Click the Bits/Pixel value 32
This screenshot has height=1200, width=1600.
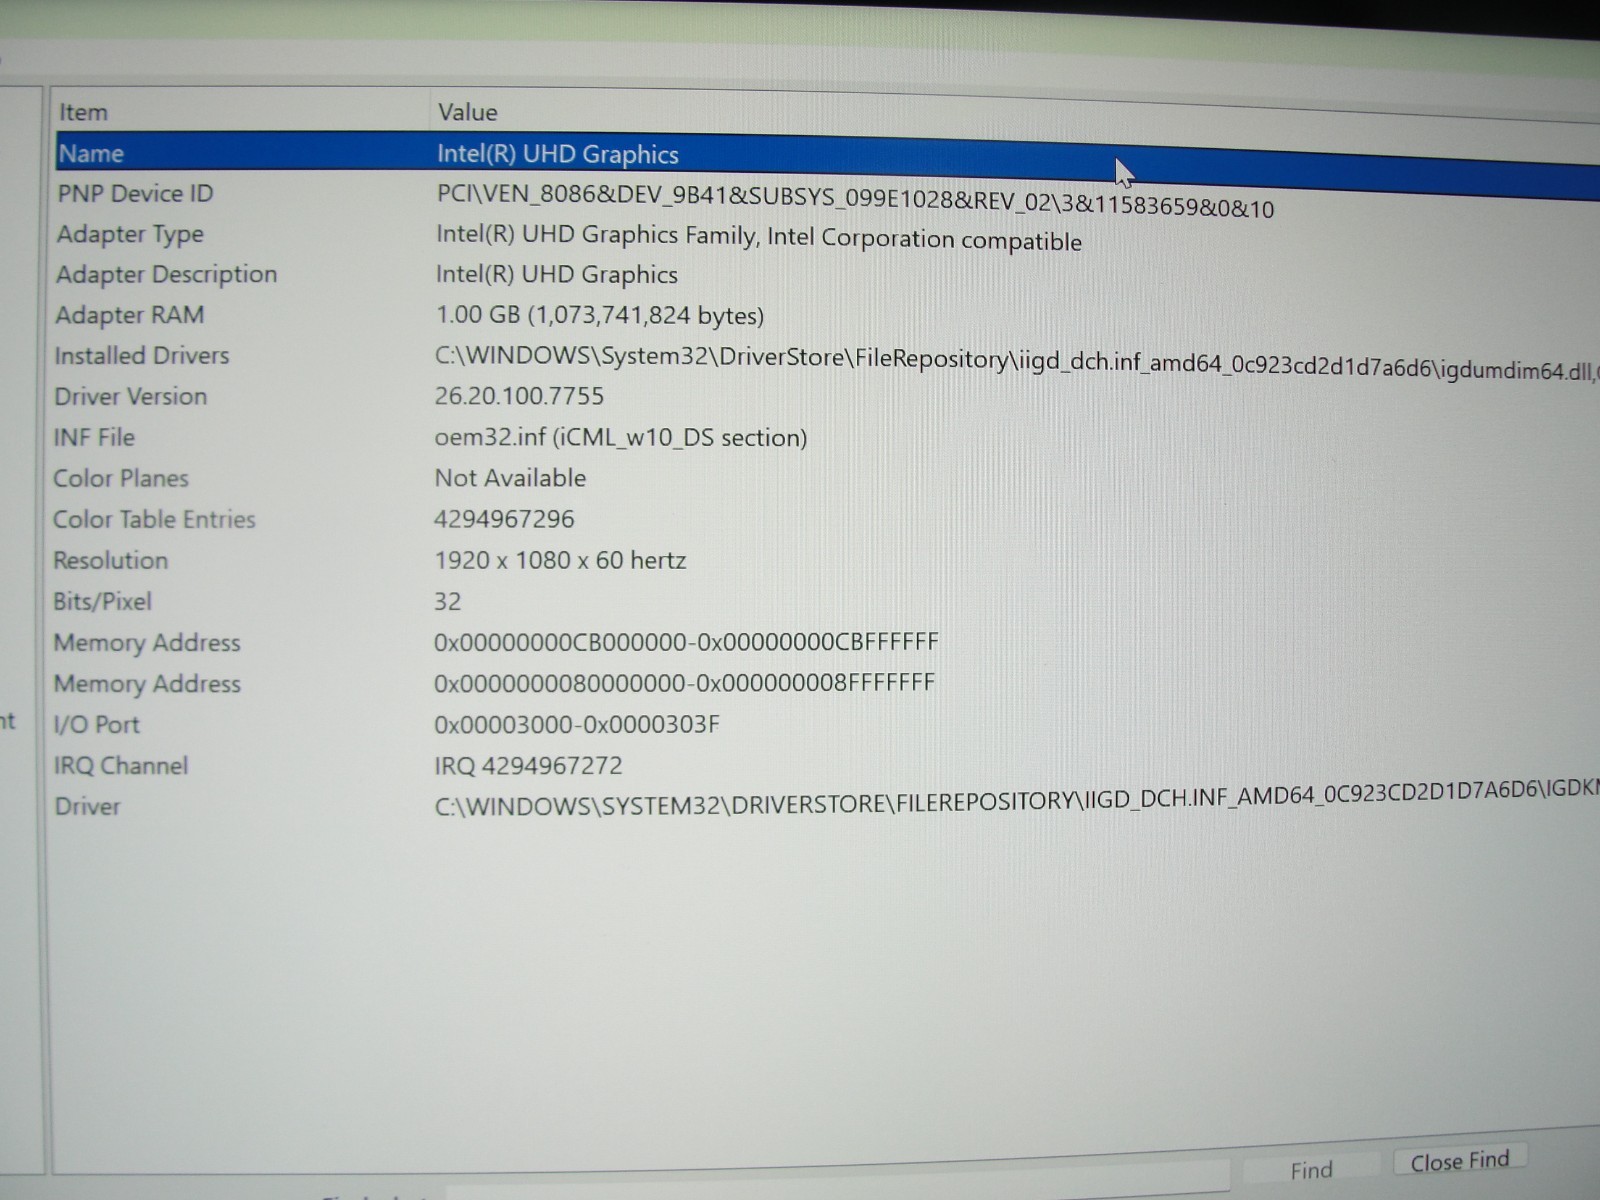(447, 601)
